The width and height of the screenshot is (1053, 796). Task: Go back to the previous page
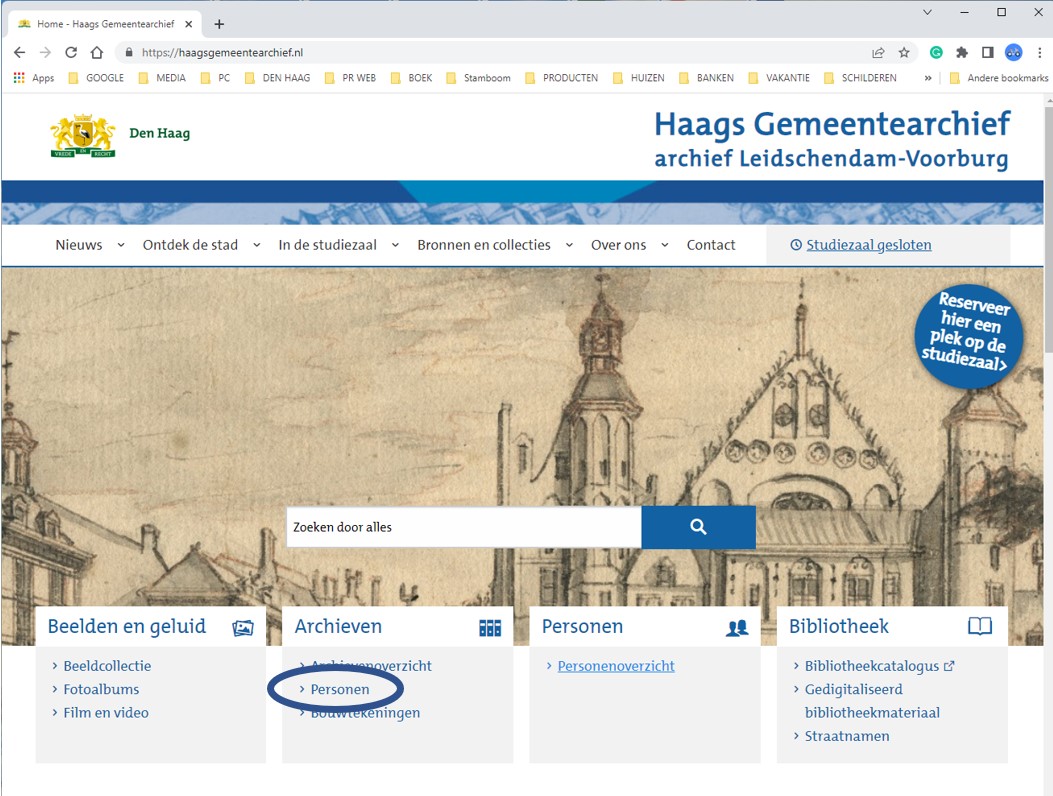pyautogui.click(x=19, y=52)
